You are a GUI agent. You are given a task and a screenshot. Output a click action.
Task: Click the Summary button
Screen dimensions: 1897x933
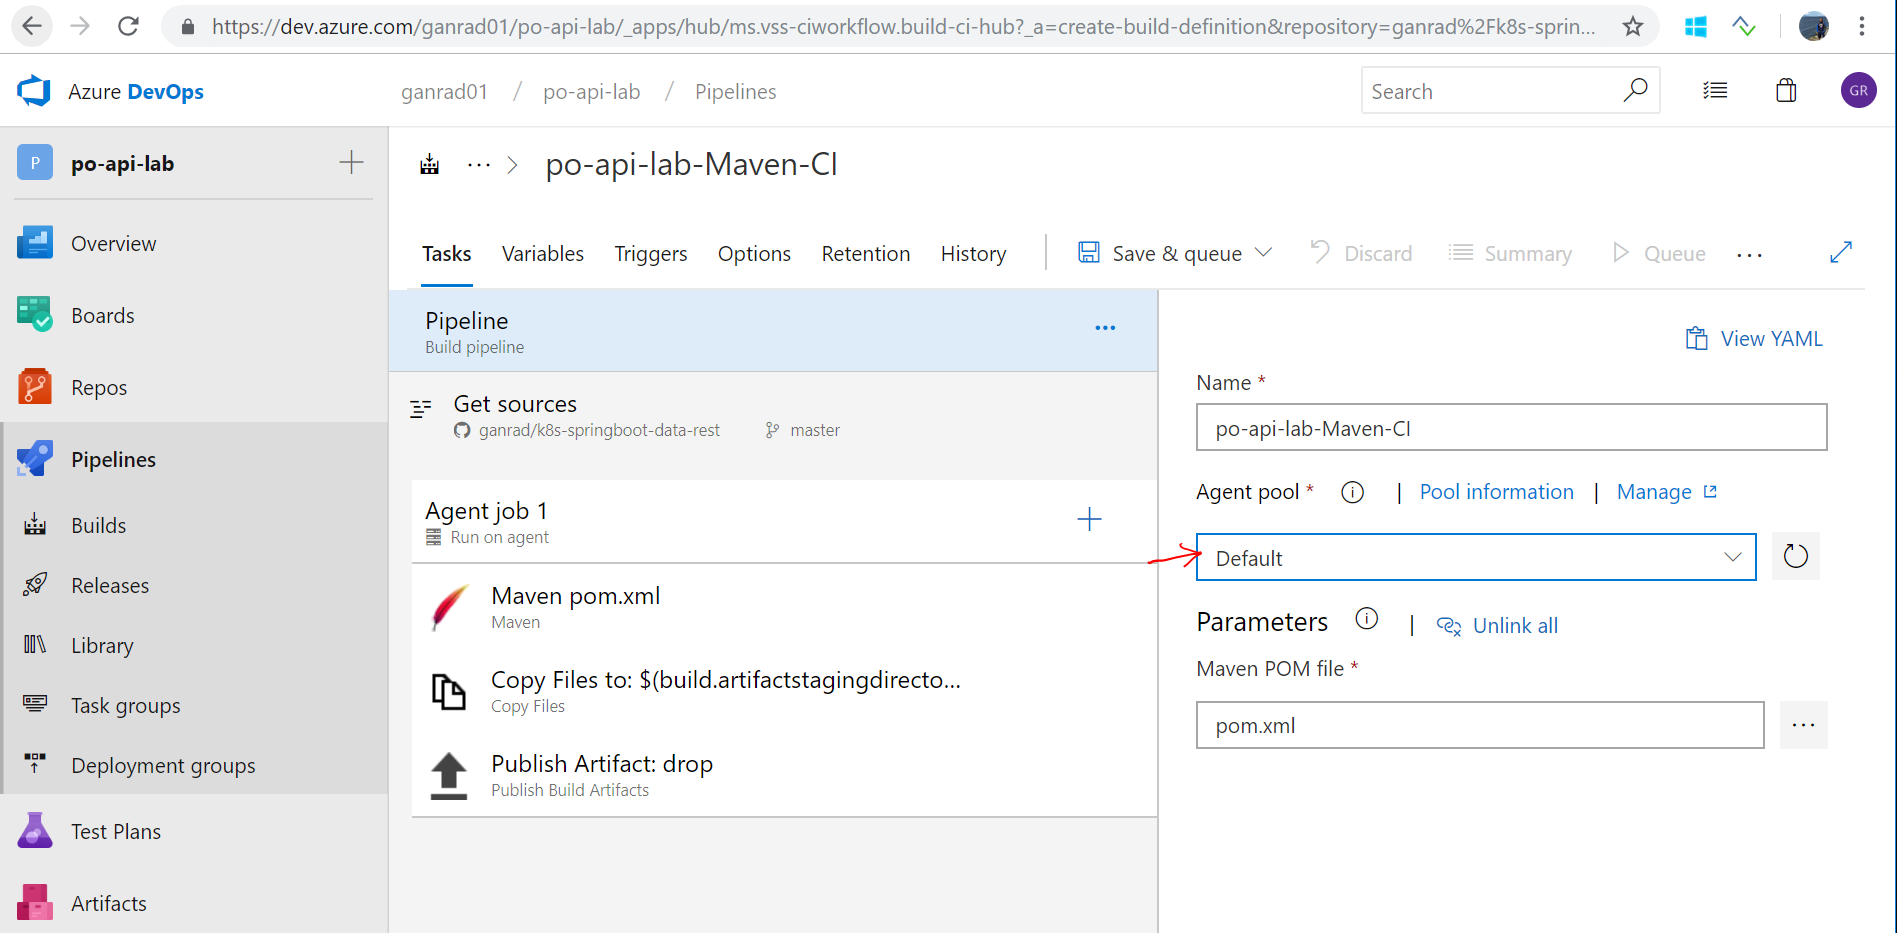pos(1510,253)
